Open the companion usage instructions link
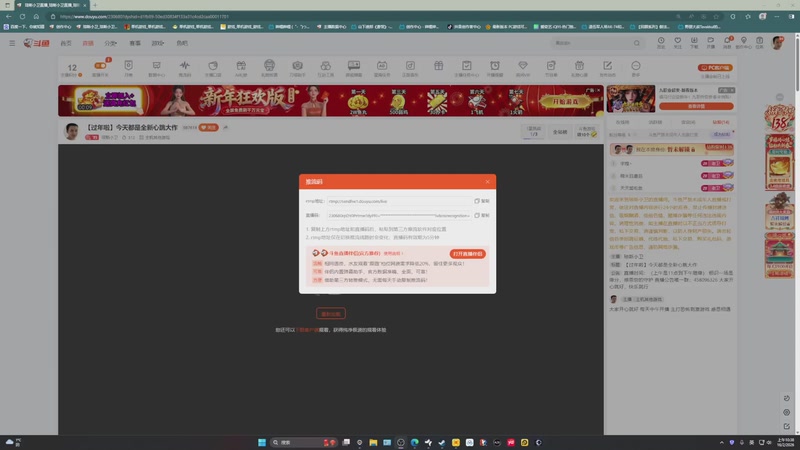This screenshot has width=800, height=450. click(x=393, y=253)
